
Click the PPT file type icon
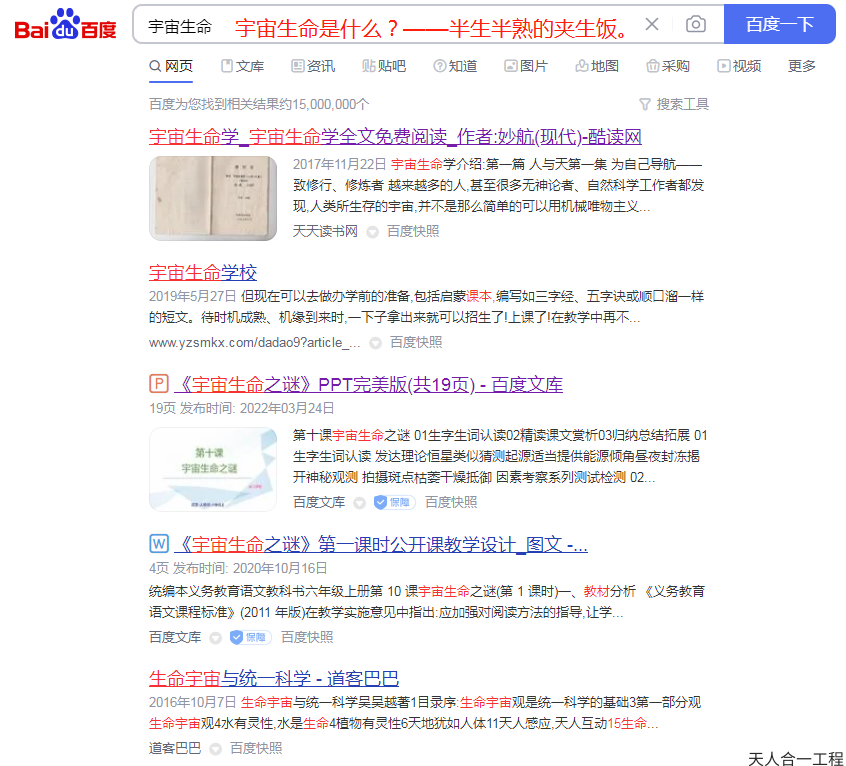coord(159,384)
